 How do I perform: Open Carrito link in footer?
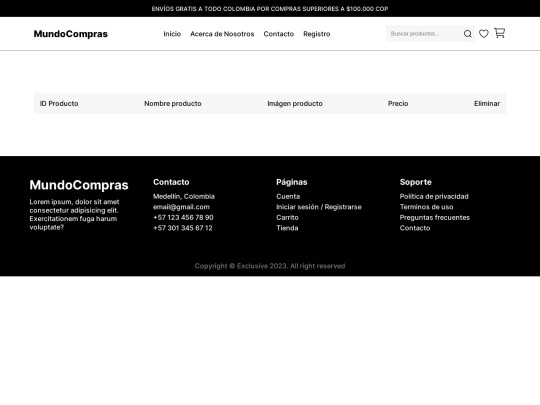coord(287,217)
